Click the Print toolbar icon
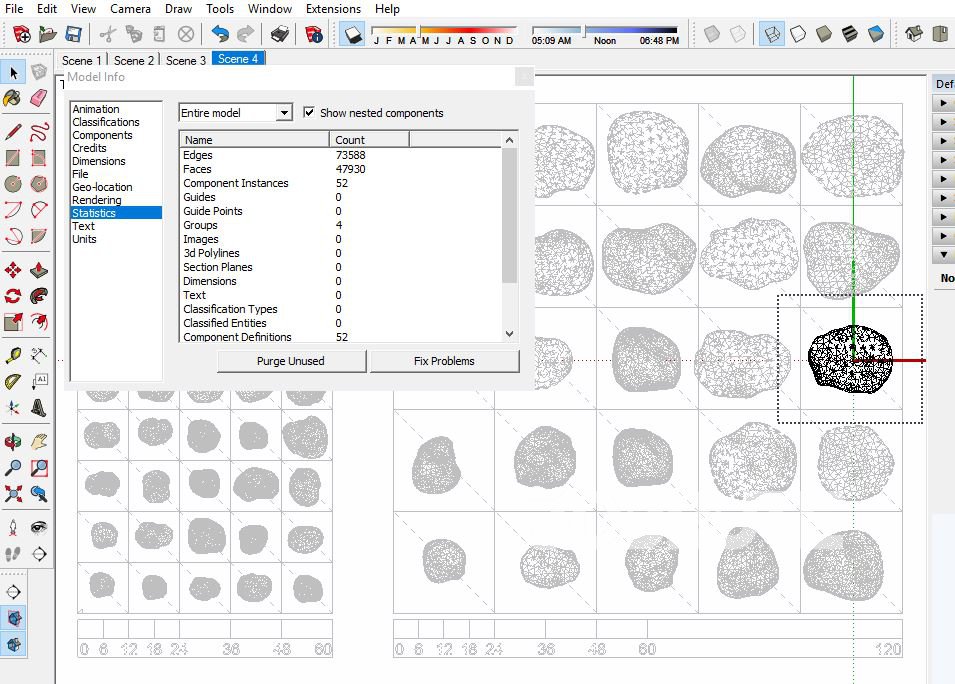 pos(281,35)
